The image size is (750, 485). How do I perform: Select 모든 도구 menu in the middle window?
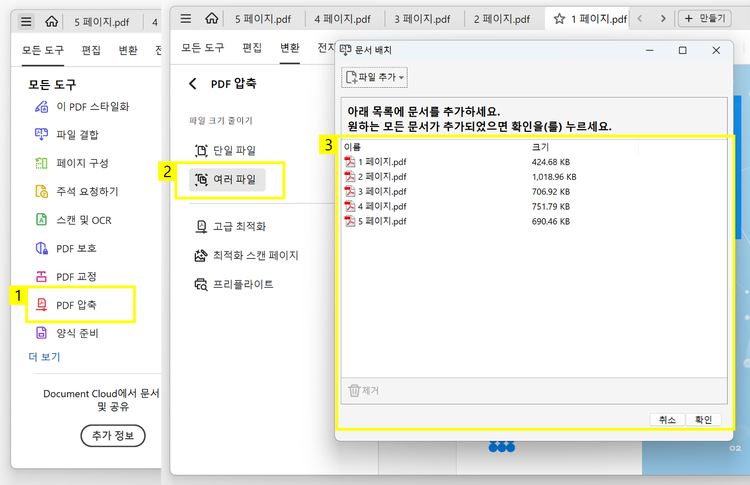[203, 48]
